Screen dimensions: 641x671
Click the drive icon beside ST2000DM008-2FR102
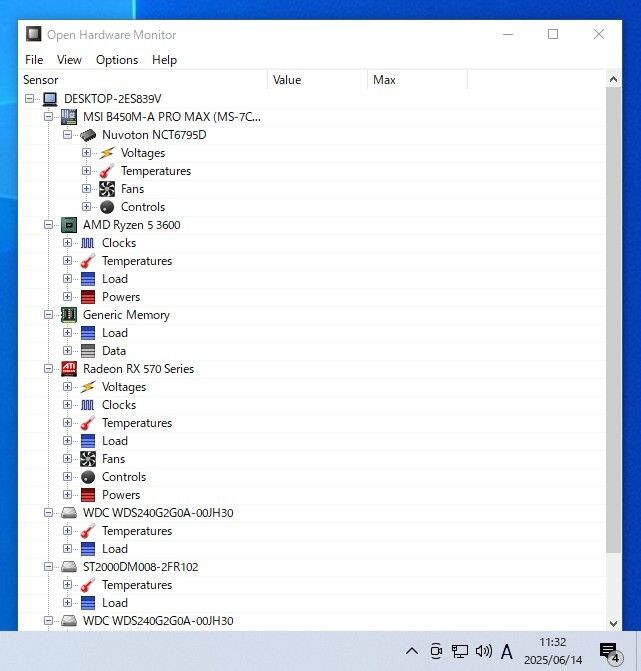pyautogui.click(x=69, y=567)
